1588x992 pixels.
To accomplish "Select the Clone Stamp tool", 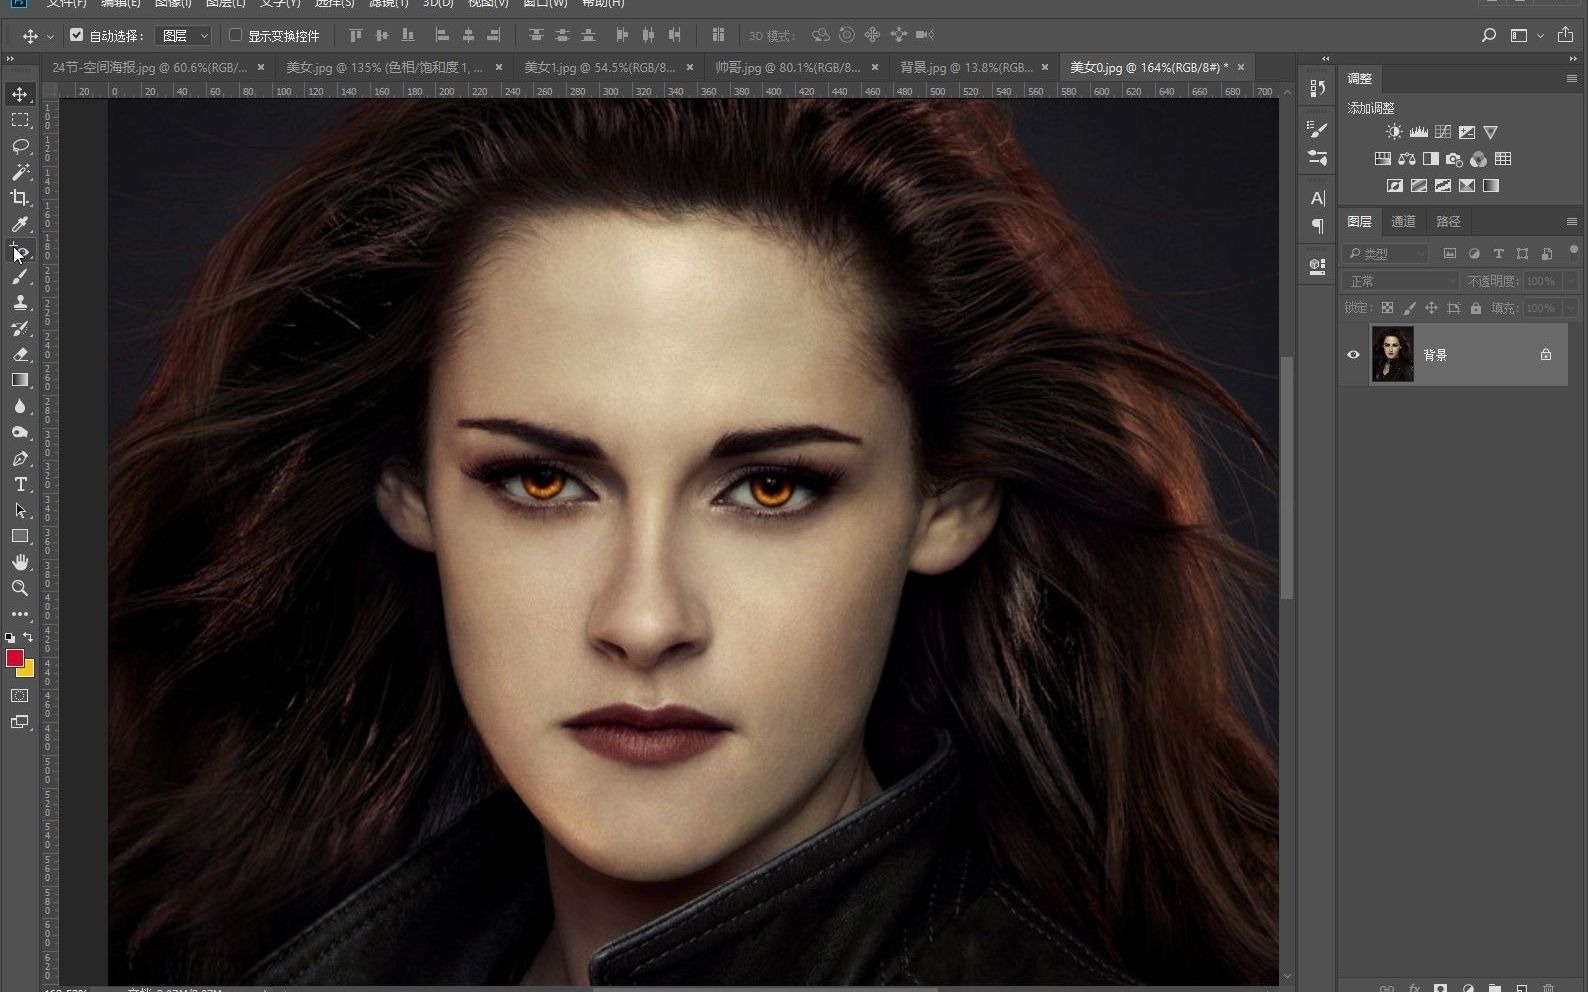I will (x=20, y=302).
